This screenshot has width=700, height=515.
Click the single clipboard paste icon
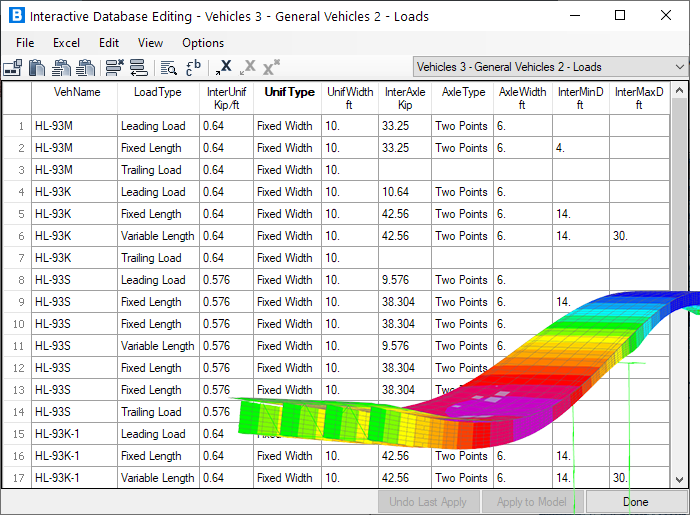[x=37, y=67]
